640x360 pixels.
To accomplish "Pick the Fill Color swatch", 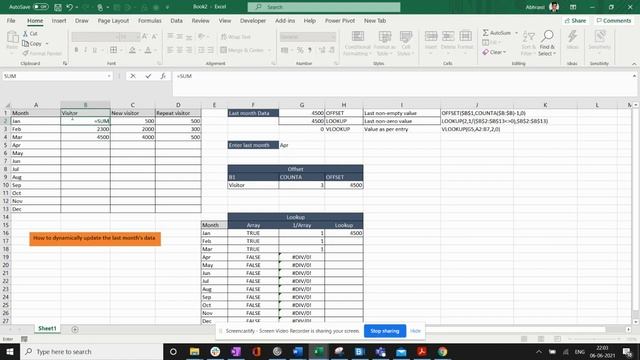I will [x=132, y=50].
